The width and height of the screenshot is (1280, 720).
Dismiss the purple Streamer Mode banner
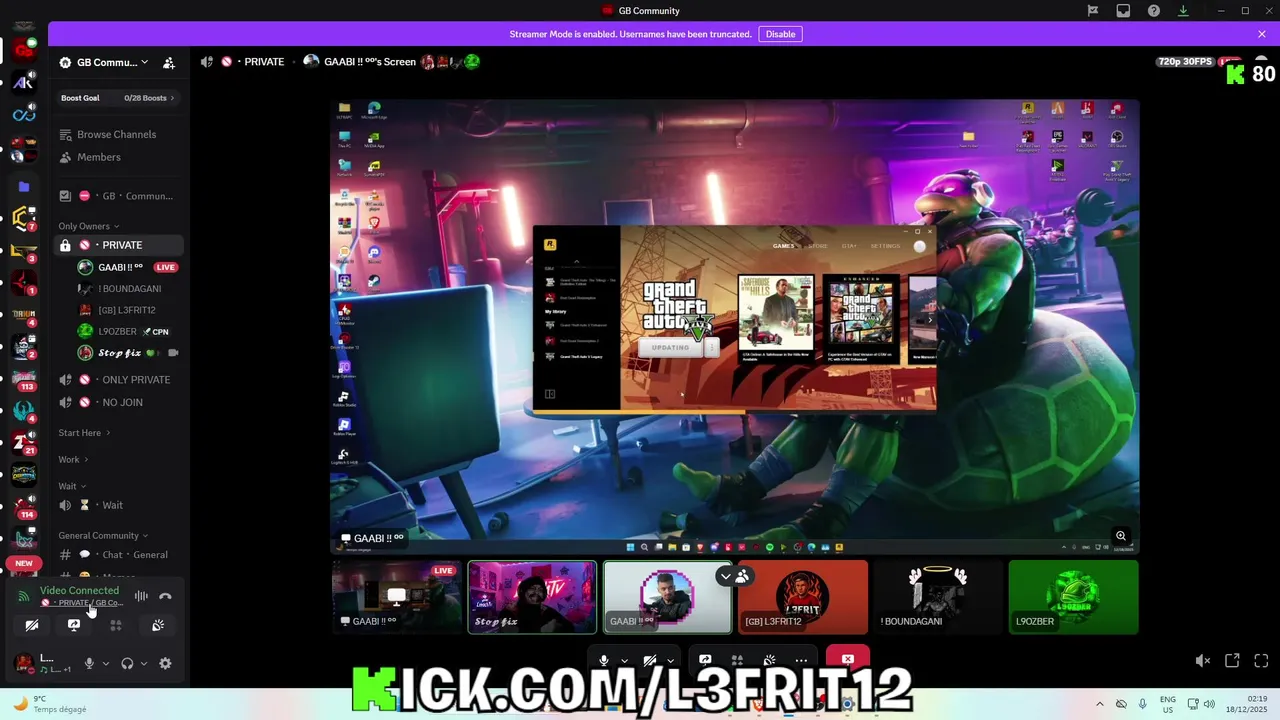click(x=1262, y=34)
